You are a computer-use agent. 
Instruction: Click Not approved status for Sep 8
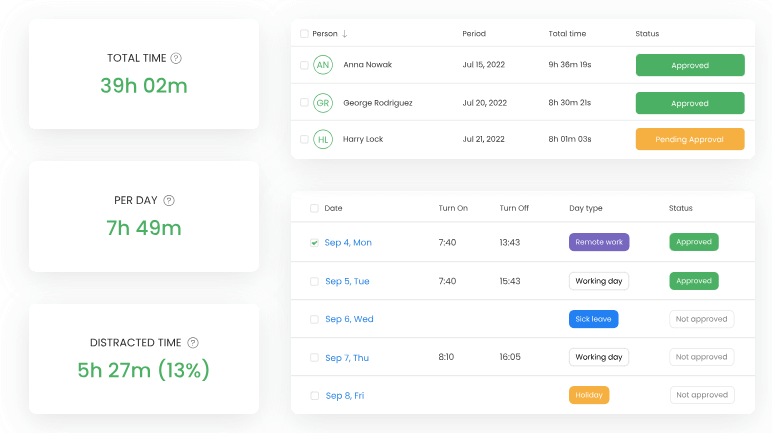click(701, 395)
